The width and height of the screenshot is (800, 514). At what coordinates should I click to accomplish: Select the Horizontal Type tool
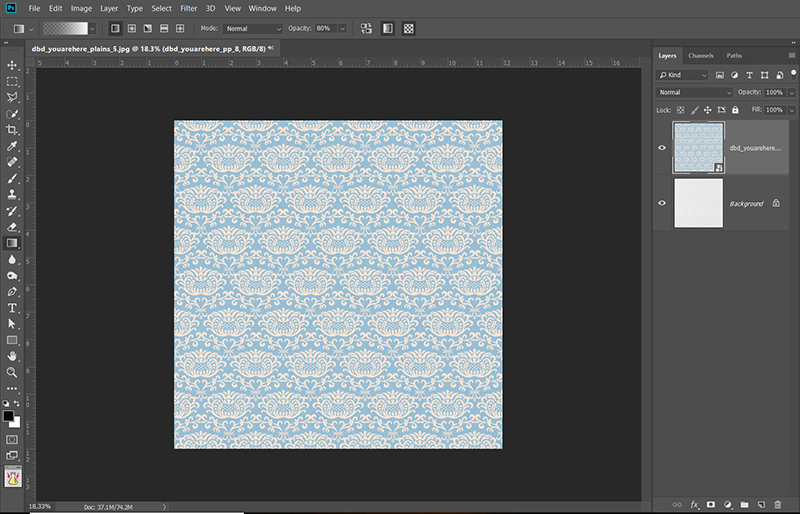pyautogui.click(x=12, y=307)
